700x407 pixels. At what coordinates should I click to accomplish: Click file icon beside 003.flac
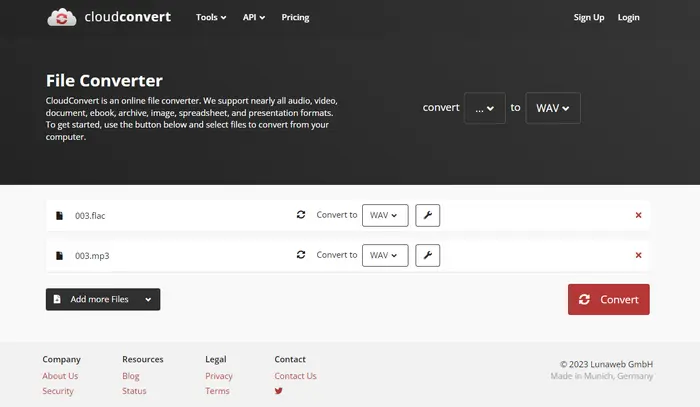pyautogui.click(x=59, y=216)
